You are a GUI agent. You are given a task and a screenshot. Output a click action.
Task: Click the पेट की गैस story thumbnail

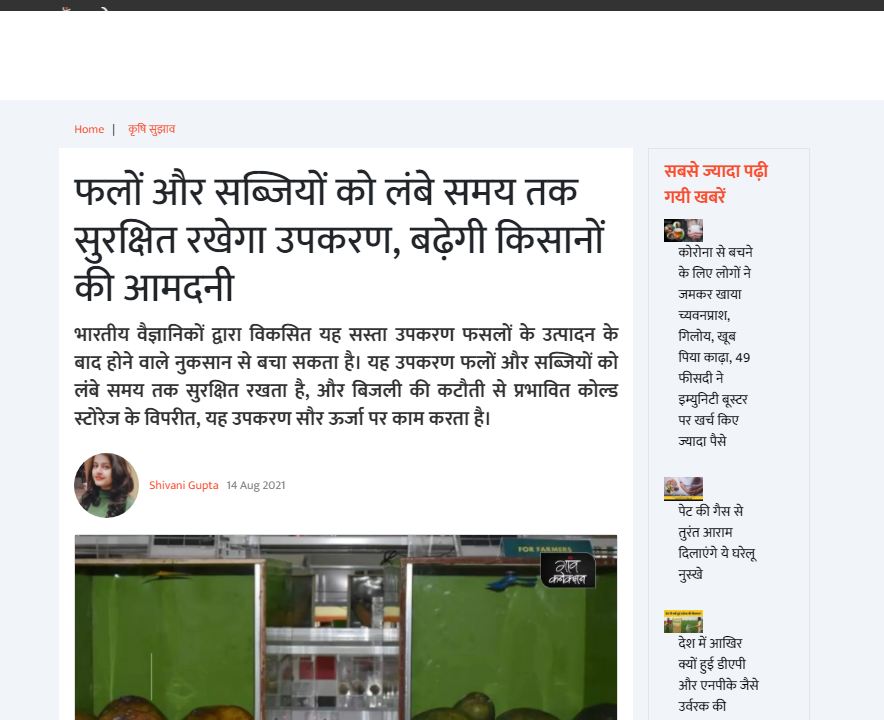(683, 488)
